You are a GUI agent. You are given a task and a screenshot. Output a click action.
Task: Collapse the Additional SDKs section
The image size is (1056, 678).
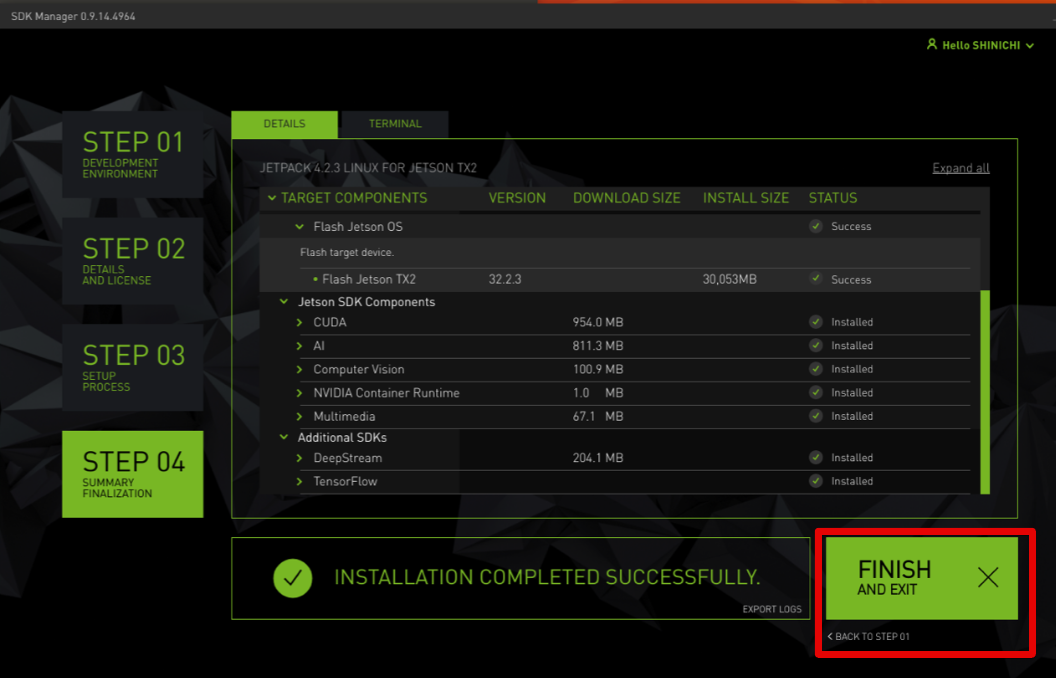pyautogui.click(x=283, y=437)
